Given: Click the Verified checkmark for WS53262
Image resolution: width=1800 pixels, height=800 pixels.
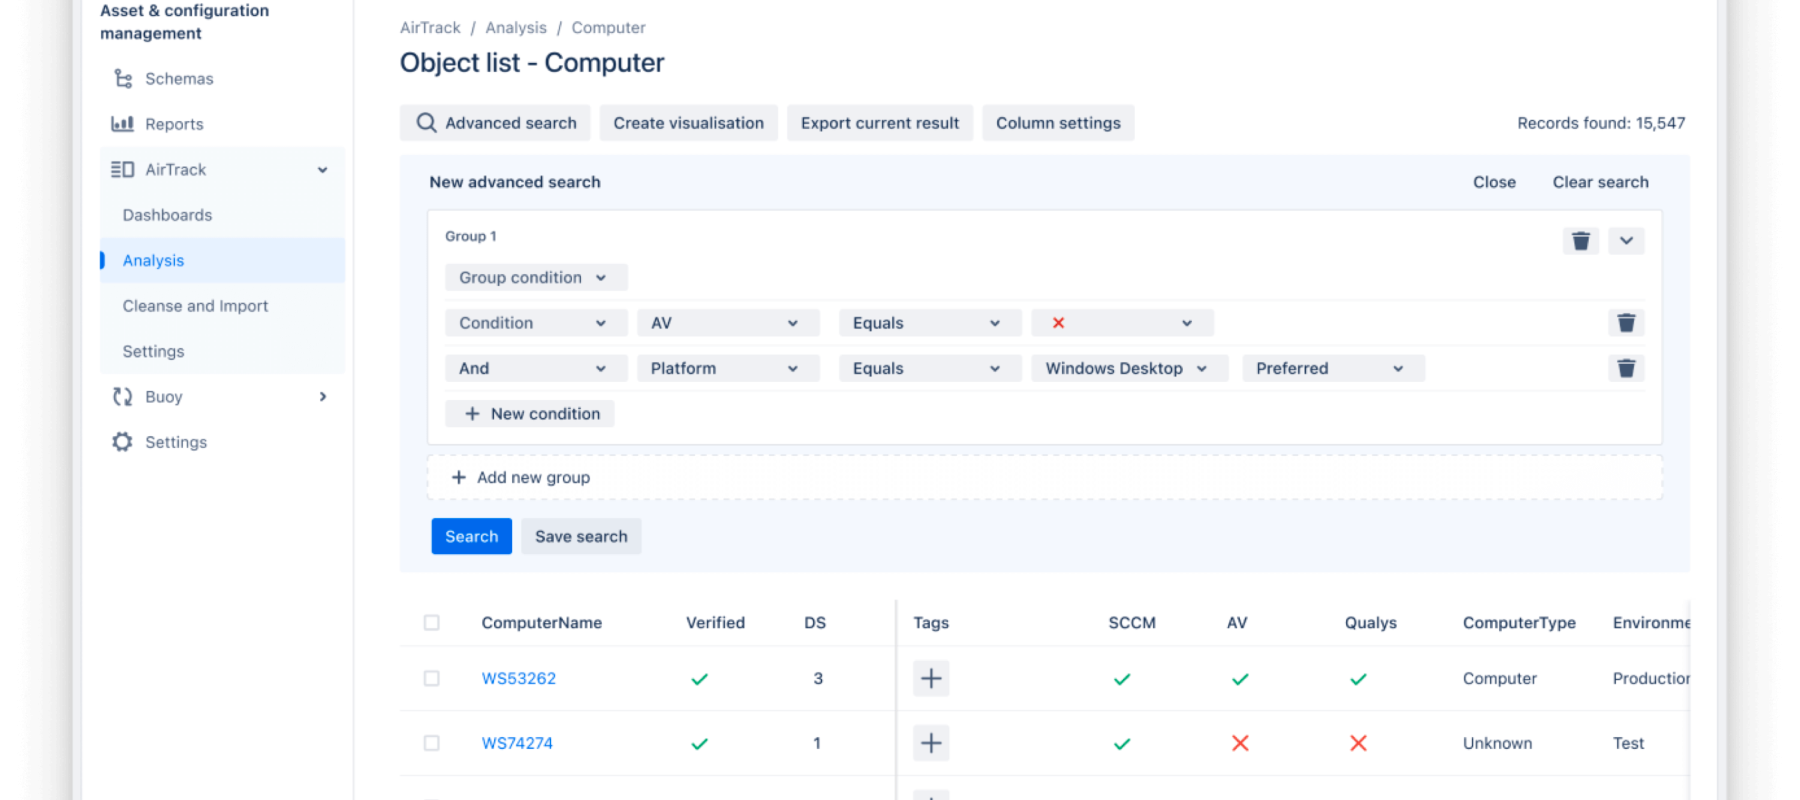Looking at the screenshot, I should pos(699,679).
